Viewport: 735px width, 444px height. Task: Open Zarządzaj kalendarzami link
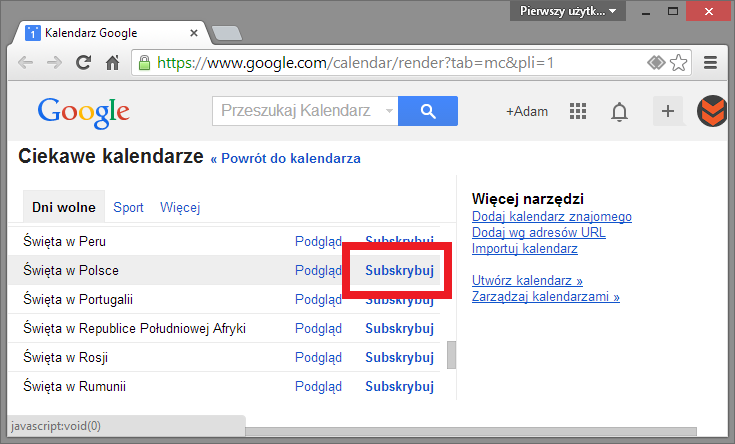point(546,296)
